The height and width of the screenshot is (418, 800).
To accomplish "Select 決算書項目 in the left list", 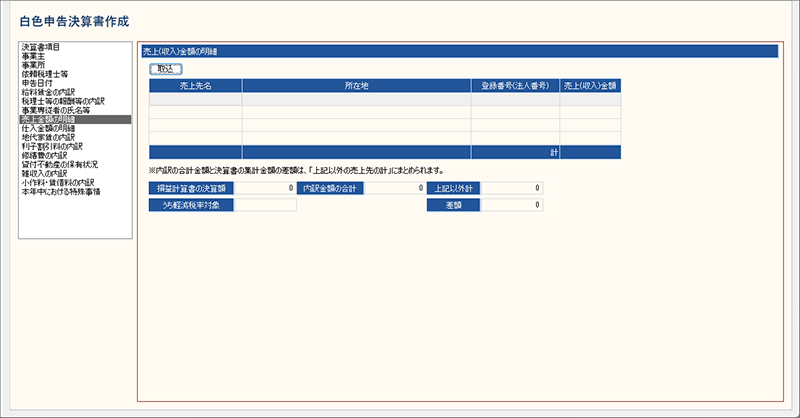I will [41, 47].
